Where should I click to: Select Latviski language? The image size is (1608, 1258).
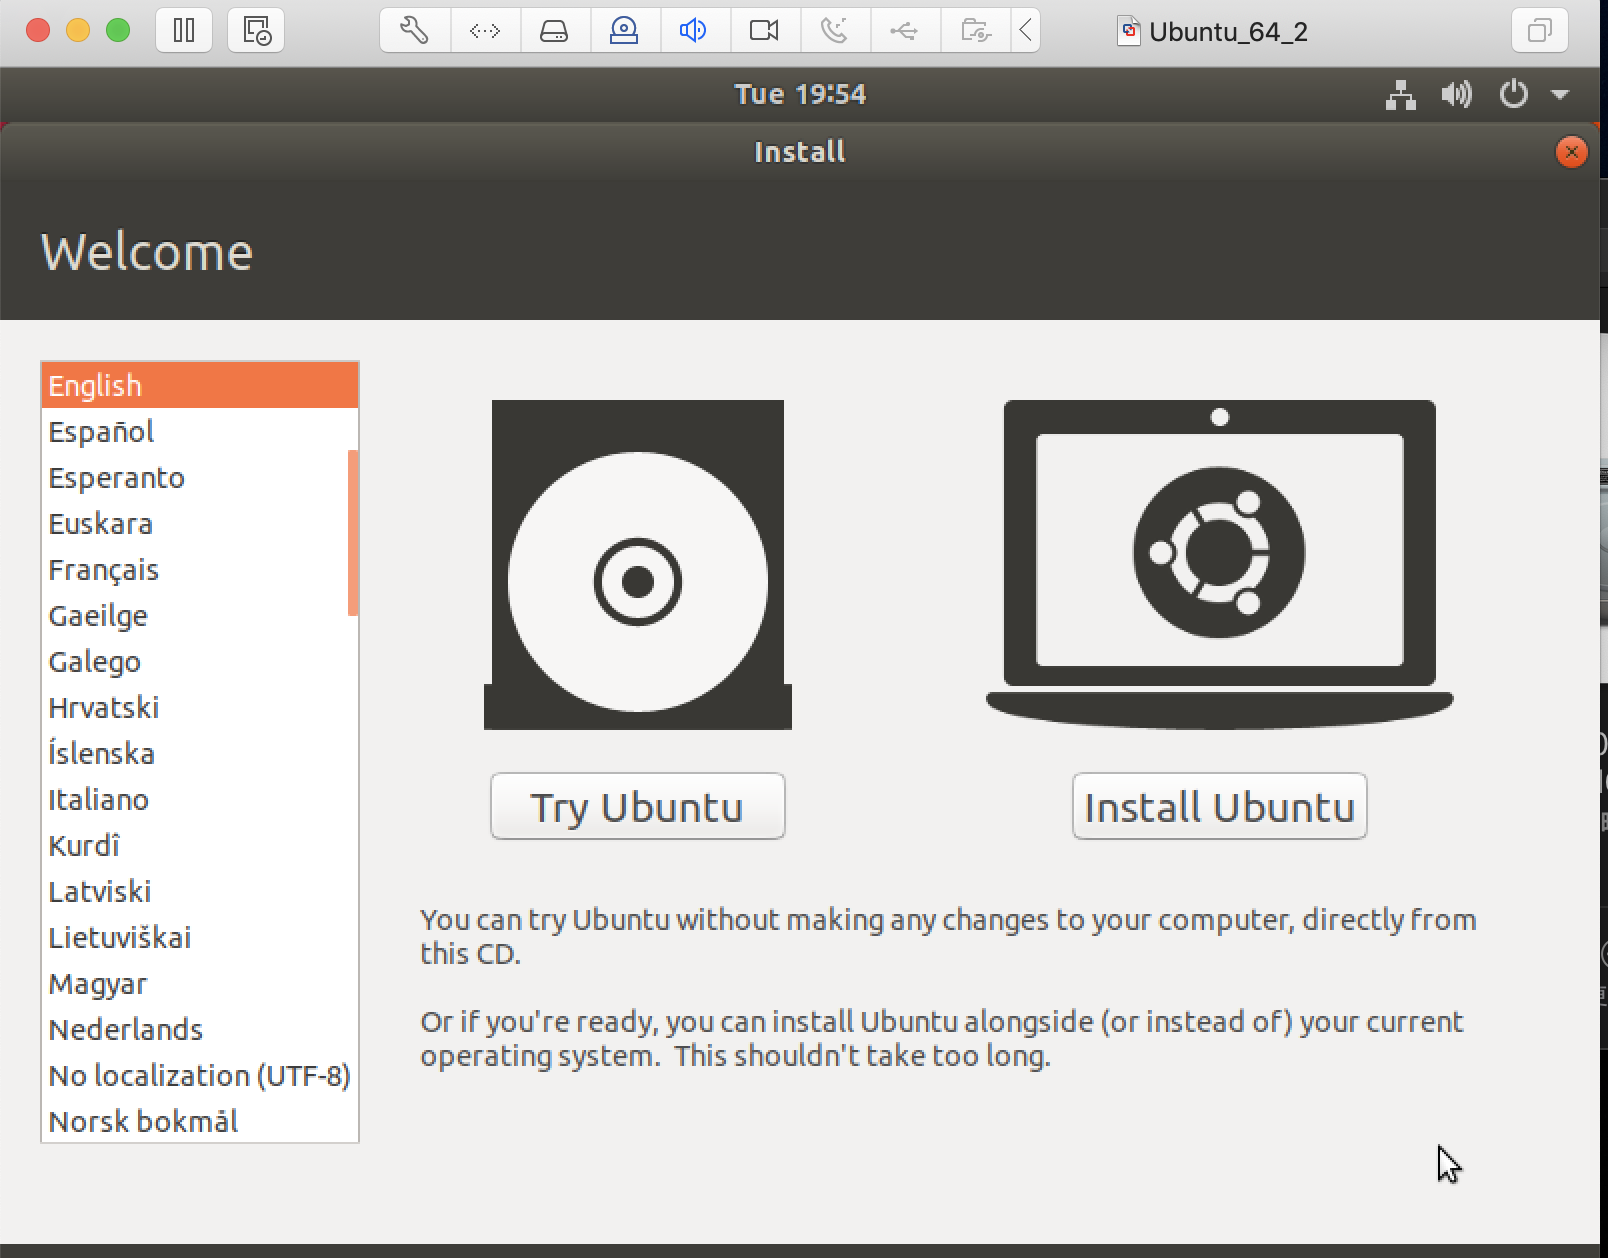(199, 891)
